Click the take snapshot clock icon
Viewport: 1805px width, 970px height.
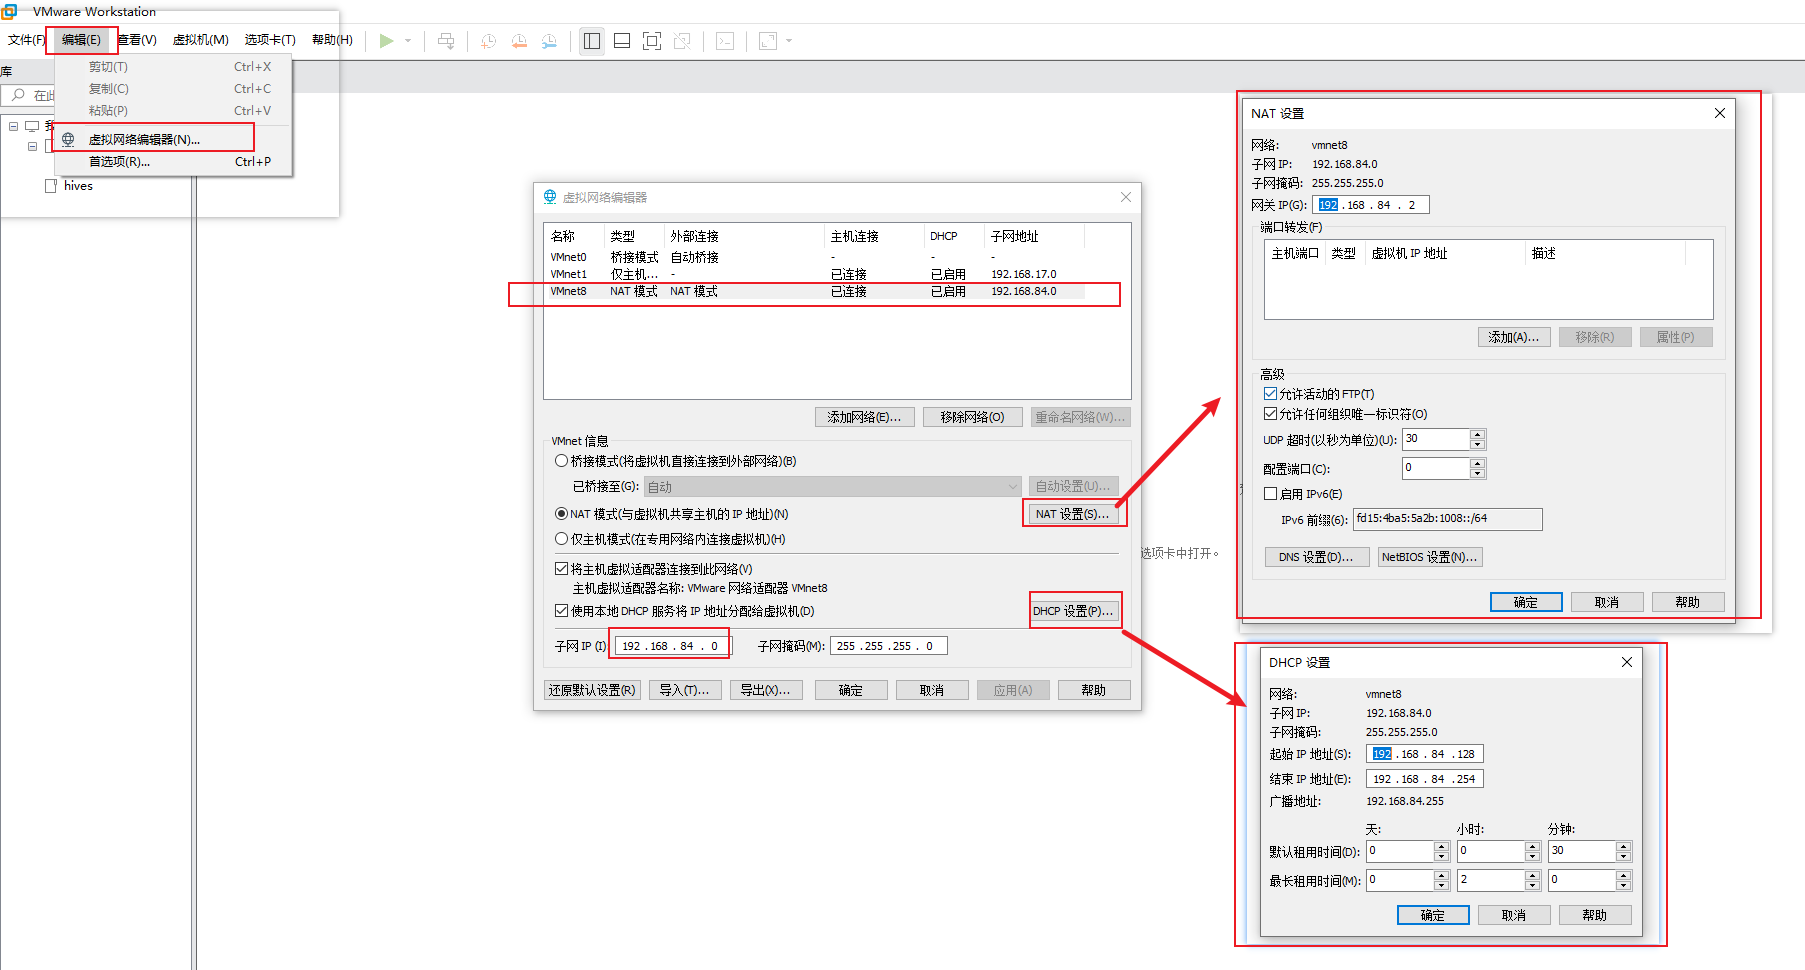(488, 41)
